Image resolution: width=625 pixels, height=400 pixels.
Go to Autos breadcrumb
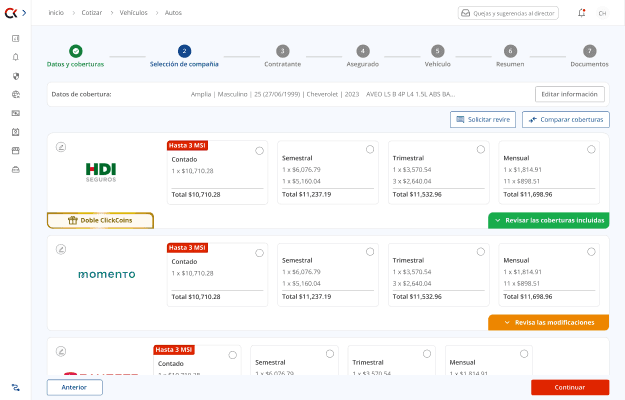point(173,13)
